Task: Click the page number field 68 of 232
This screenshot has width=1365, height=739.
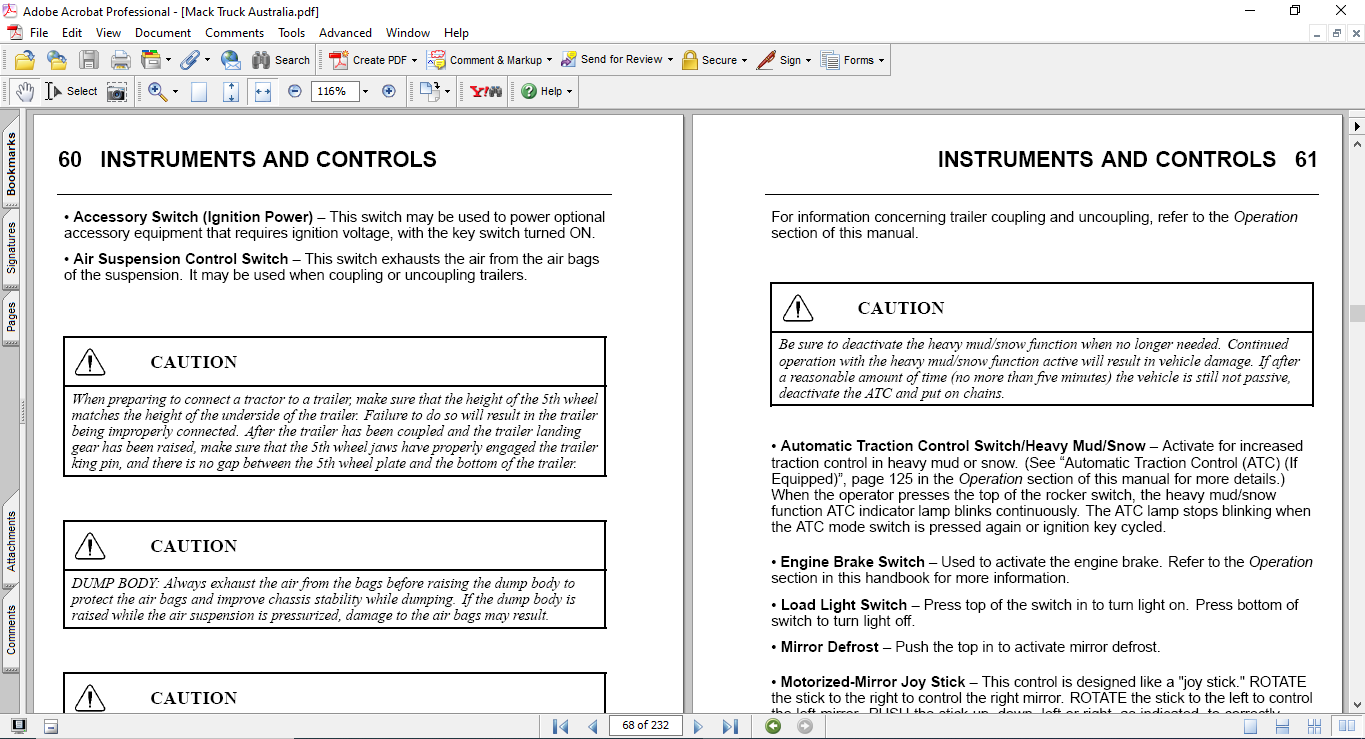Action: click(645, 726)
